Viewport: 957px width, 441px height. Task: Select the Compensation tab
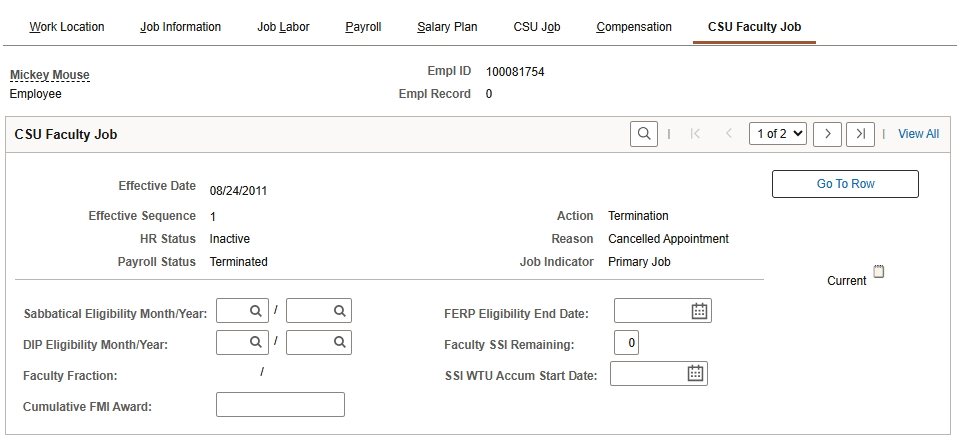tap(634, 27)
